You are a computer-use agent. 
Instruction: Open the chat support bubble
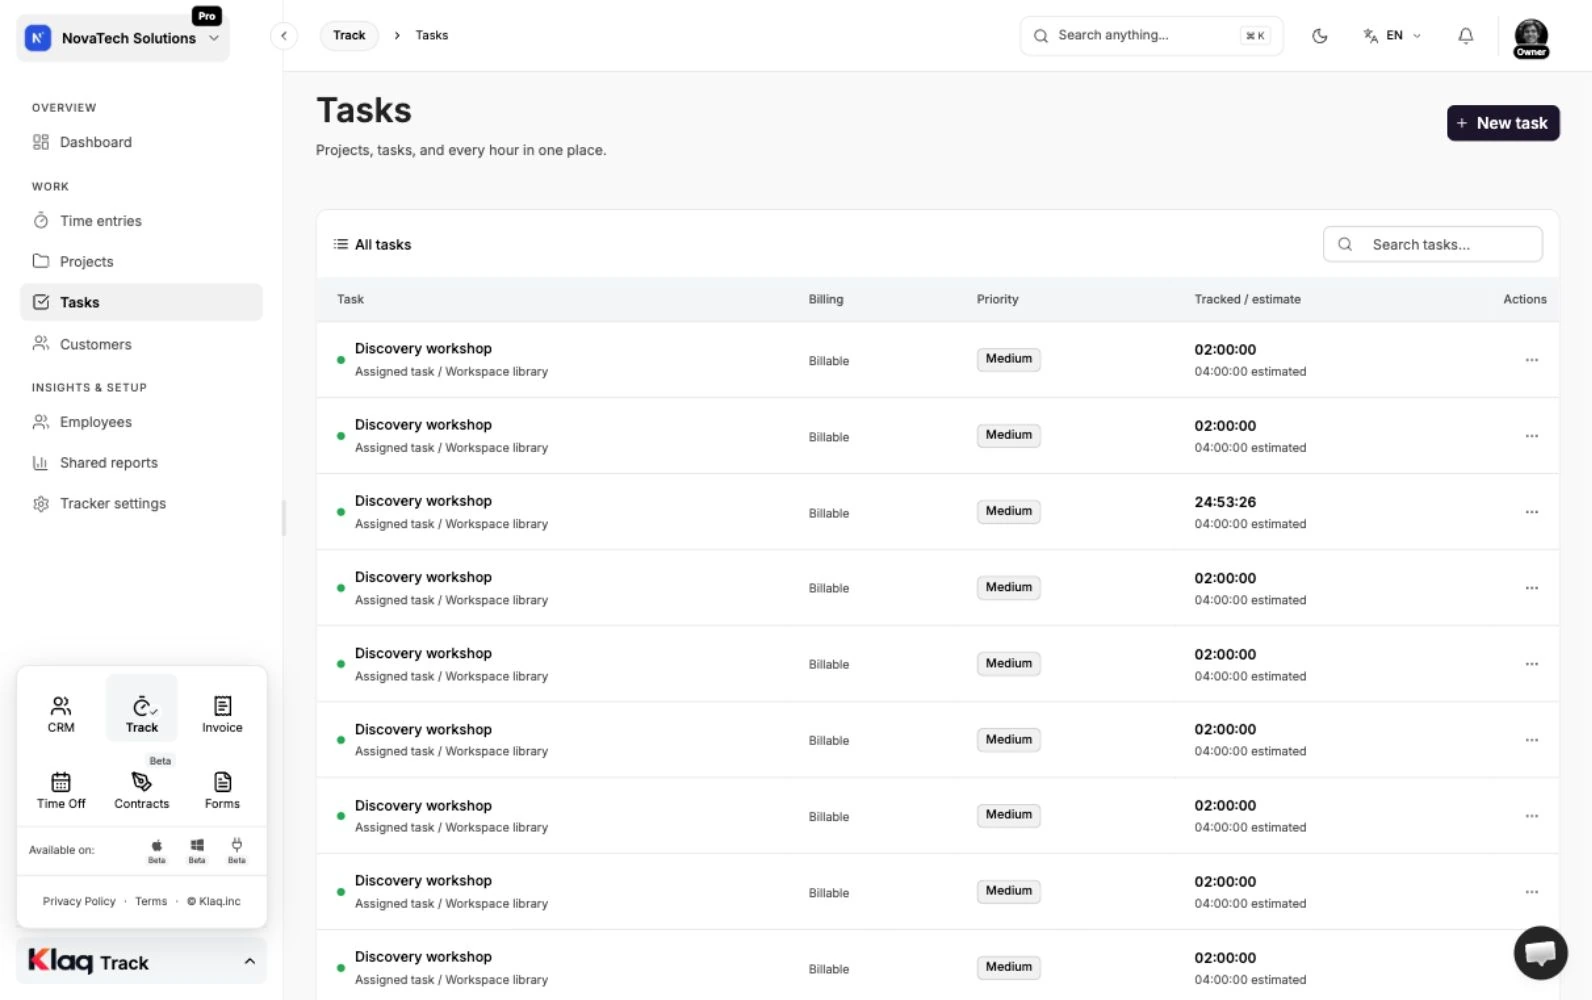pos(1540,953)
